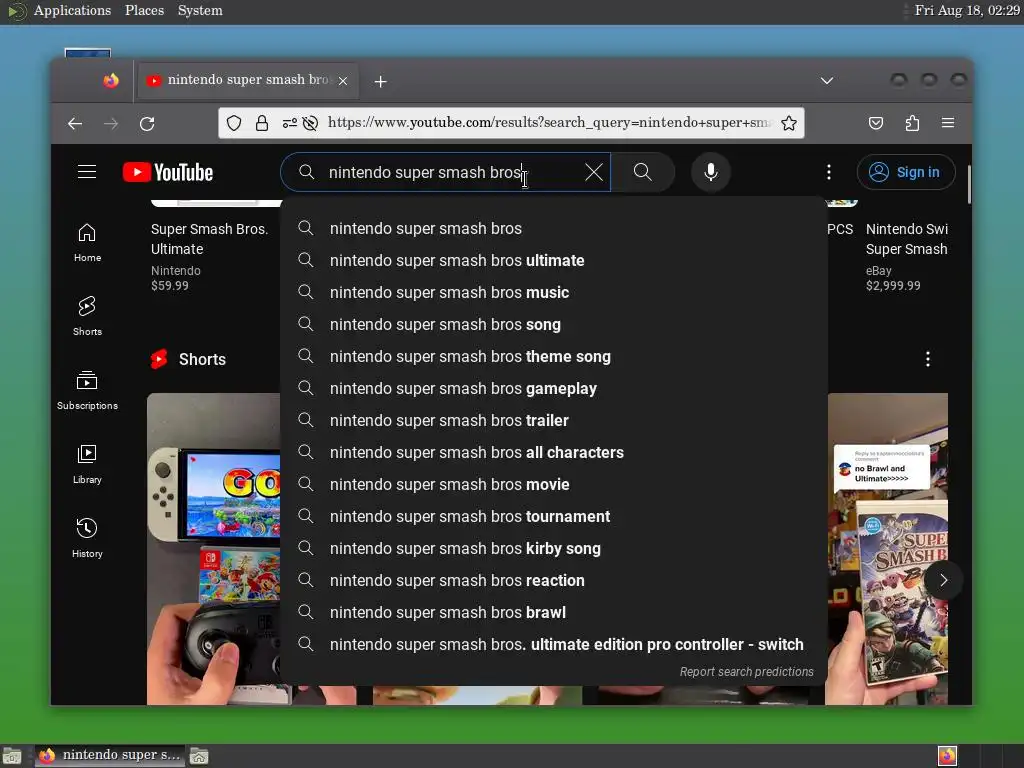Submit search with the magnifier button

pos(643,172)
